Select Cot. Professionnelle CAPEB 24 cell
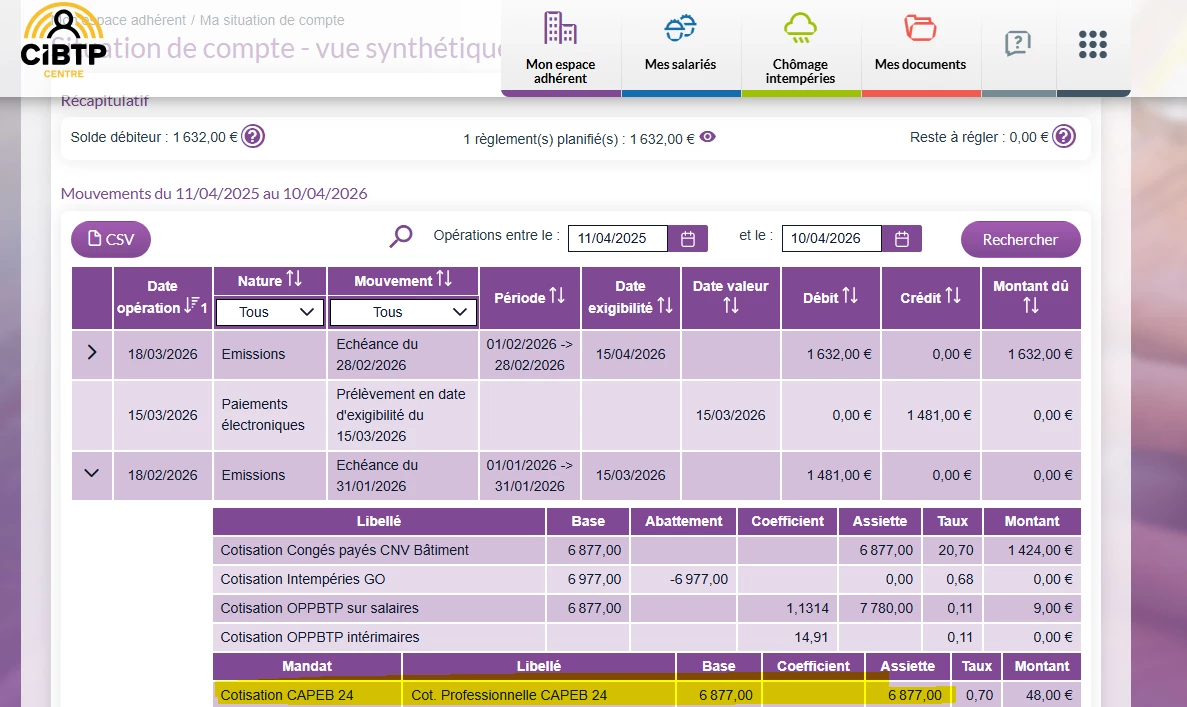Image resolution: width=1187 pixels, height=707 pixels. (539, 695)
